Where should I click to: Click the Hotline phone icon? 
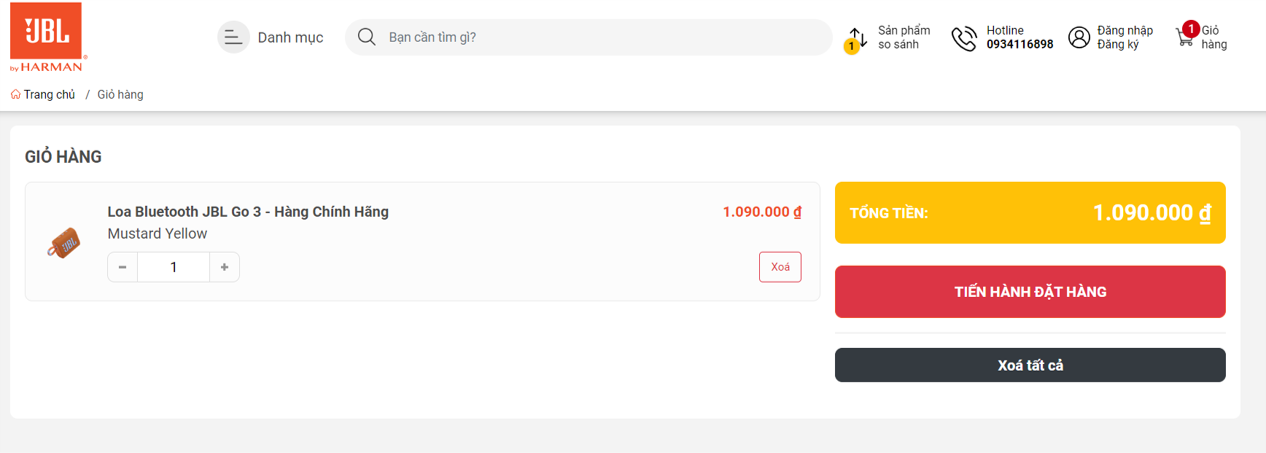(x=964, y=38)
